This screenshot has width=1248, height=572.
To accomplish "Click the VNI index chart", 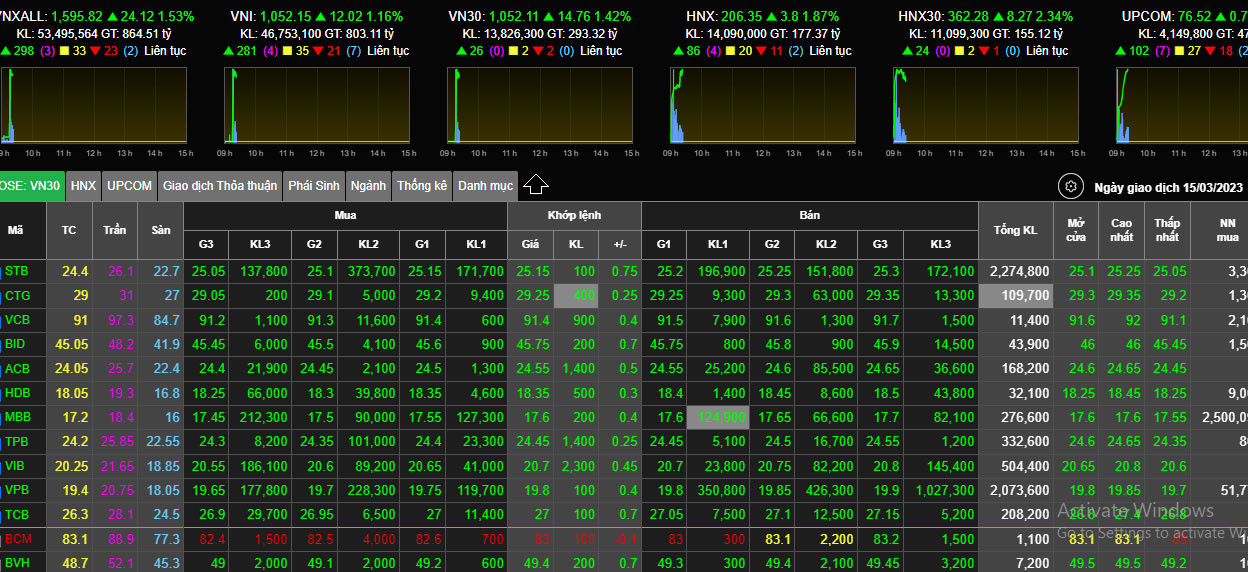I will pos(316,105).
